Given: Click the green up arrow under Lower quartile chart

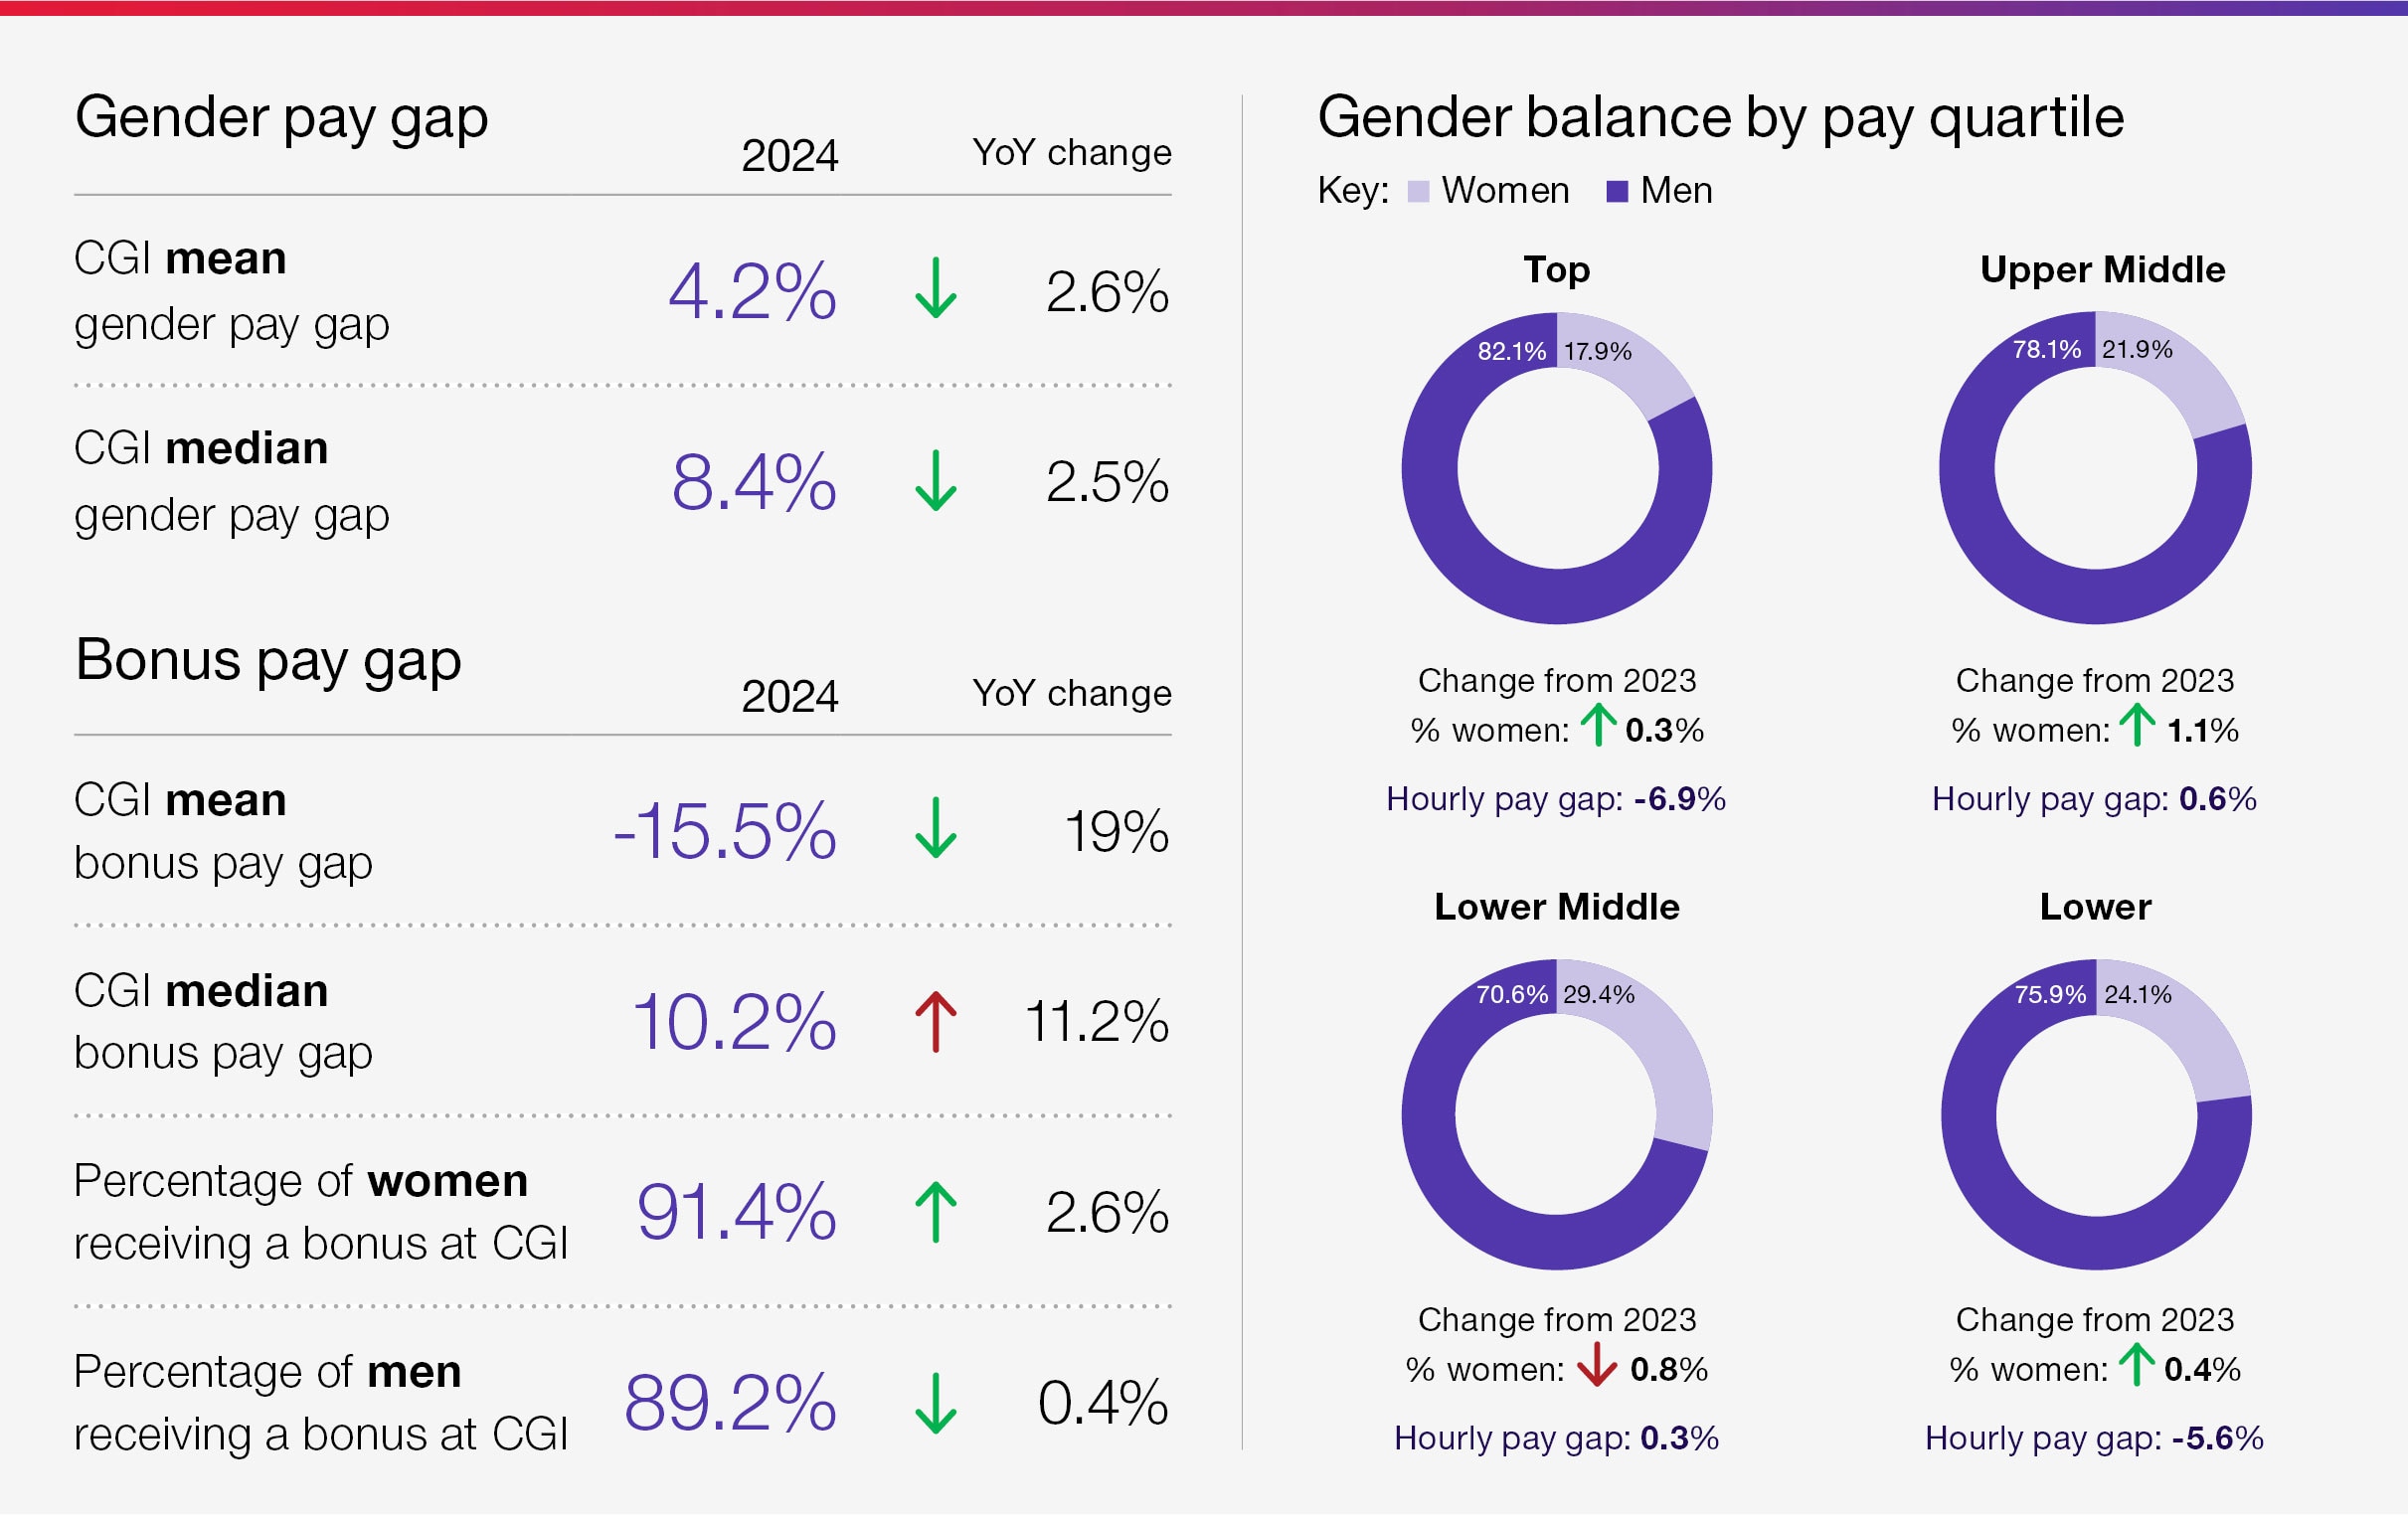Looking at the screenshot, I should tap(2137, 1366).
